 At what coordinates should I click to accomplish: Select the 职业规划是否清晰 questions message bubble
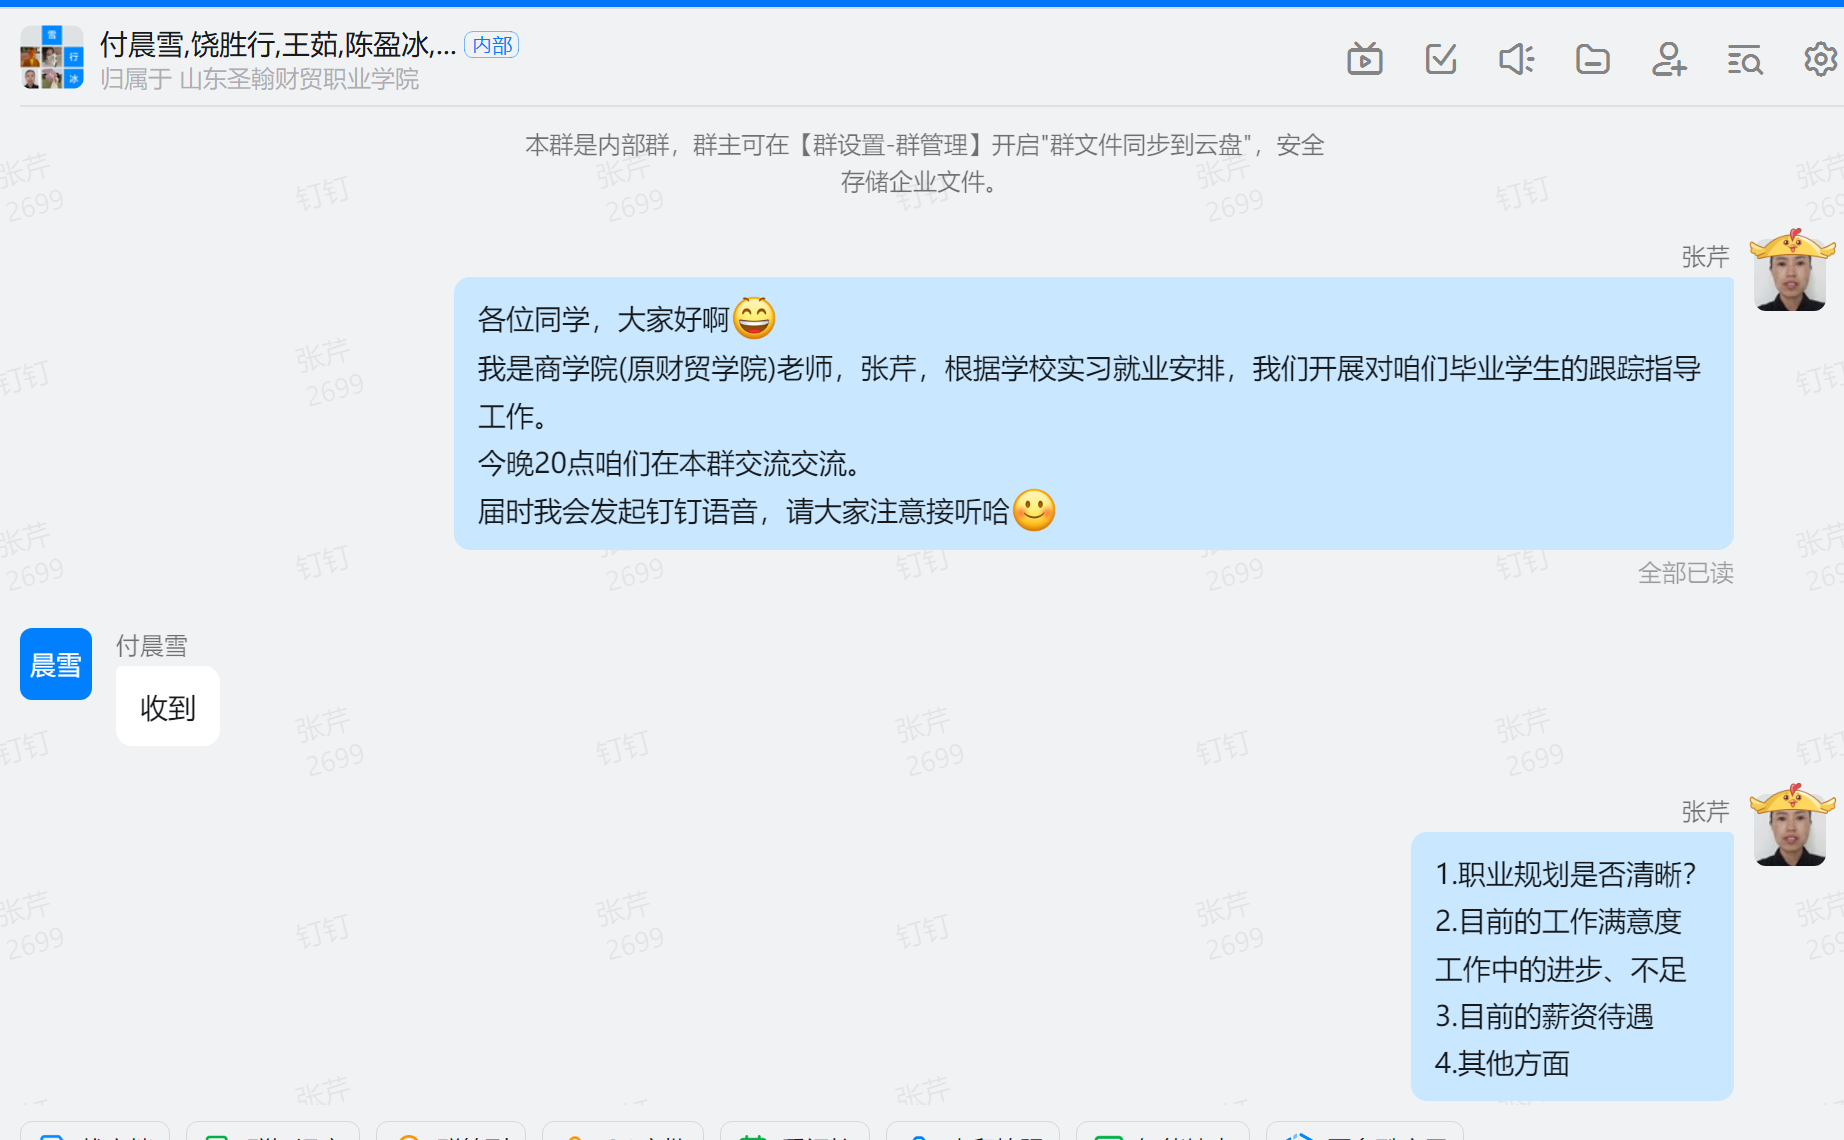click(1572, 967)
